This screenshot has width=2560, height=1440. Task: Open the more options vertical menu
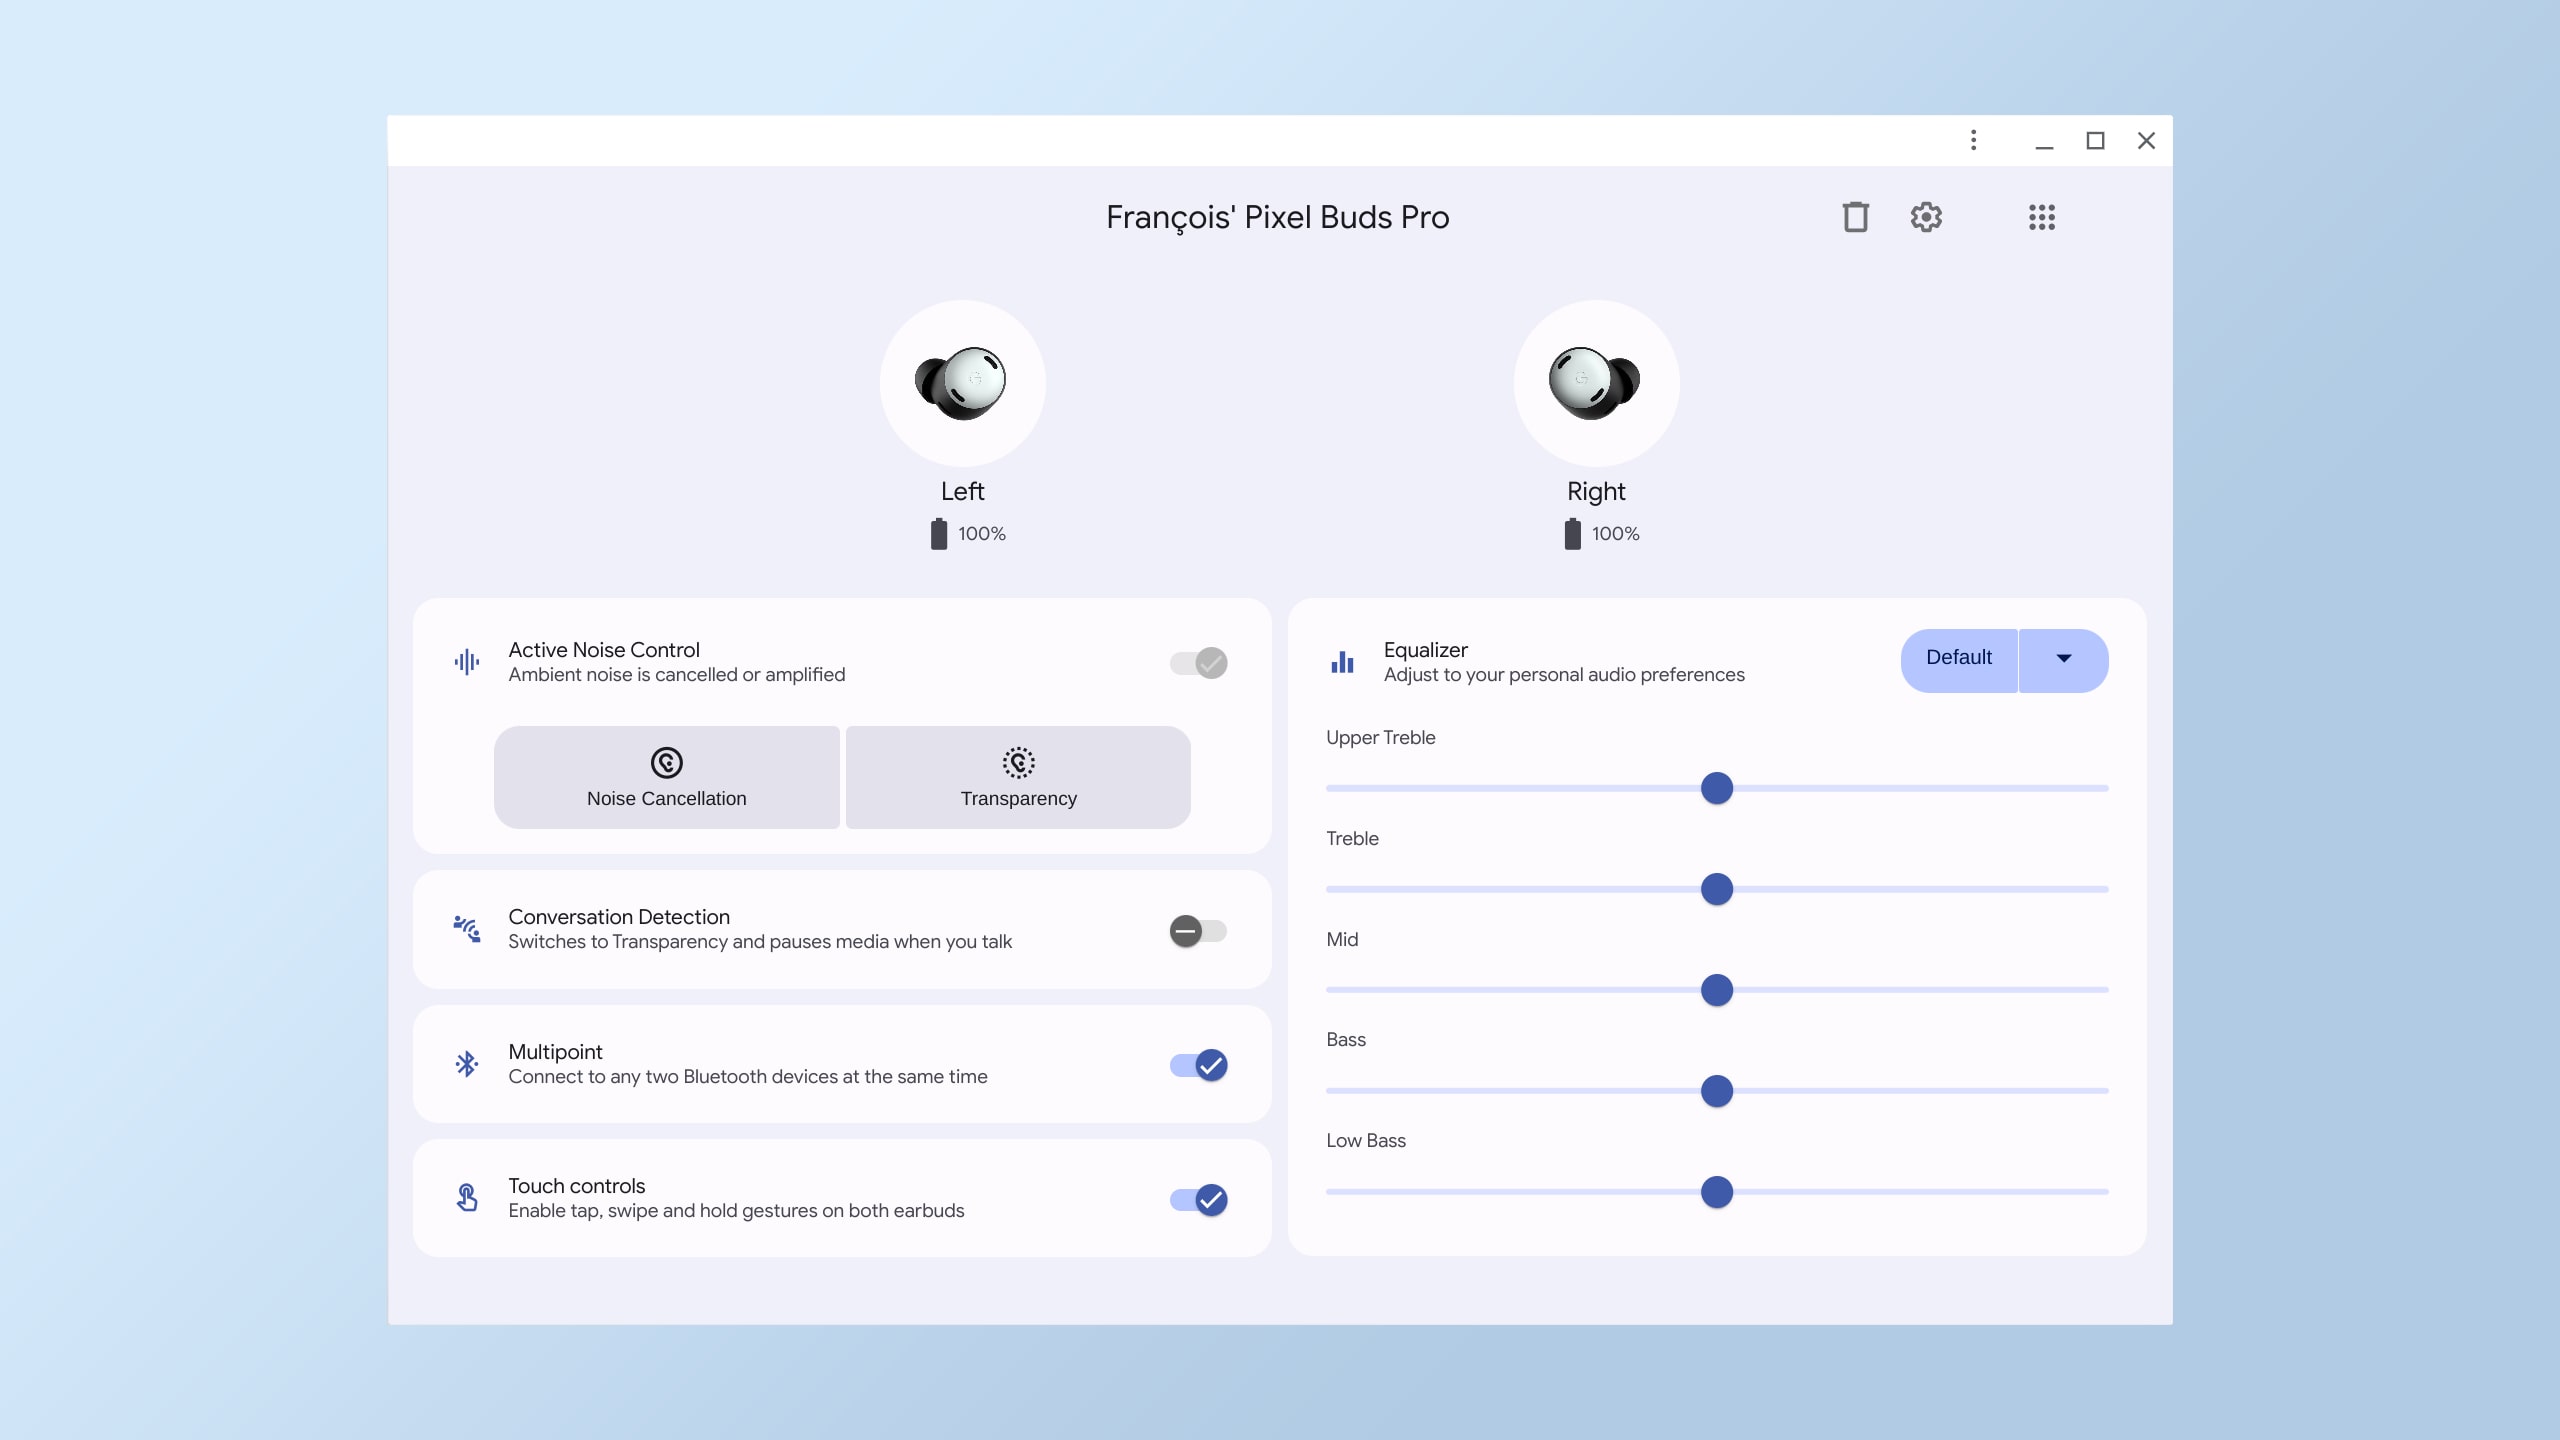(x=1971, y=139)
